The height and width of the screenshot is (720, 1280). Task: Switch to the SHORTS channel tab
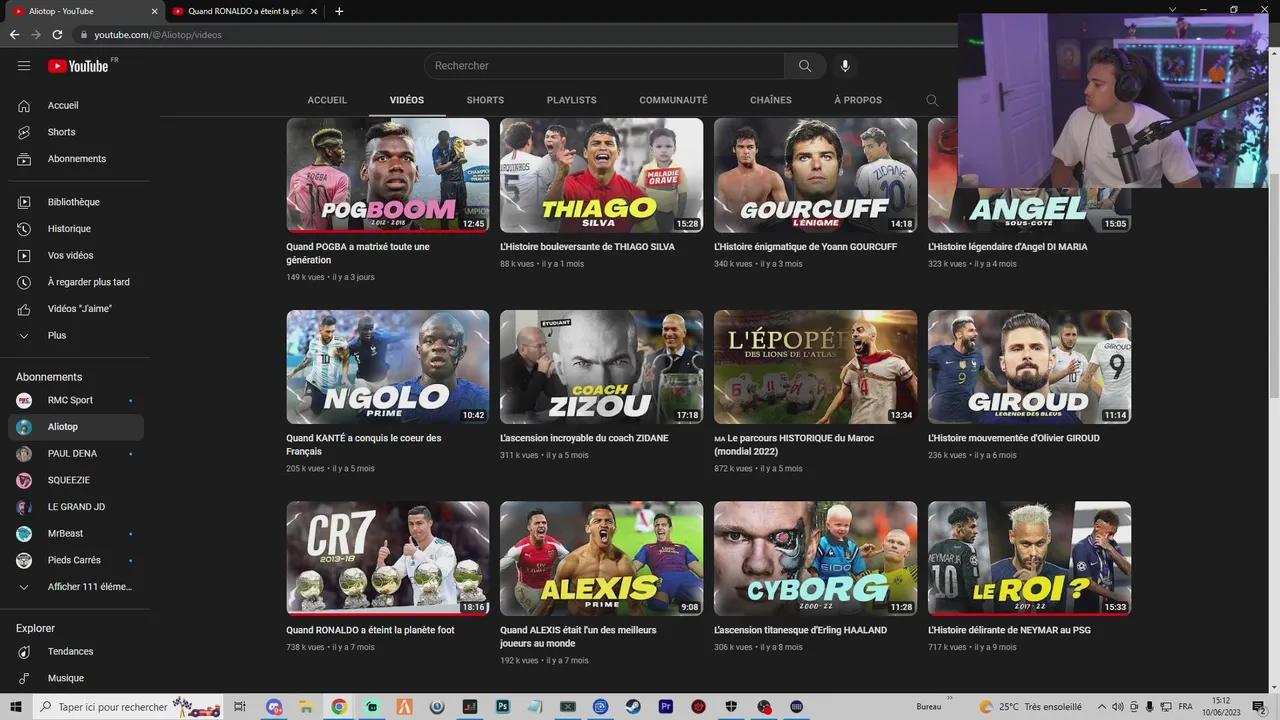(x=485, y=100)
